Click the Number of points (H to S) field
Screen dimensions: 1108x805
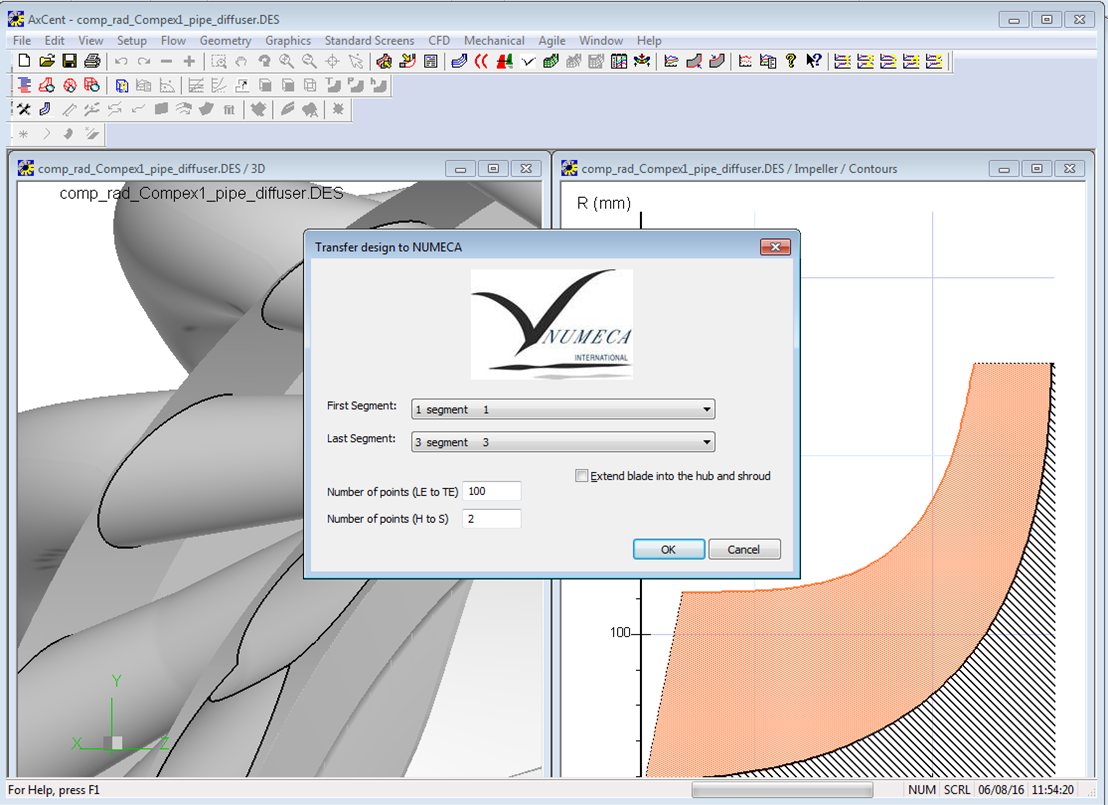pyautogui.click(x=491, y=519)
